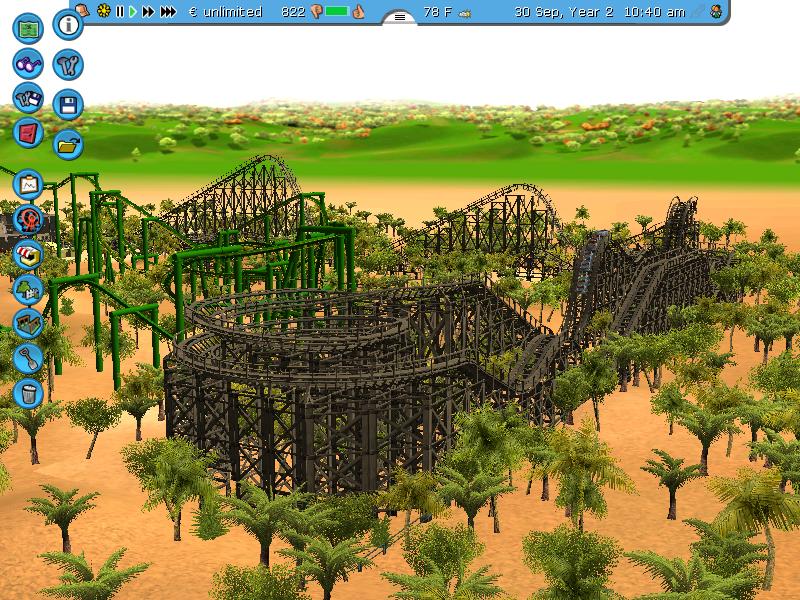This screenshot has width=800, height=600.
Task: Click the messages icon at top bar's left
Action: pyautogui.click(x=82, y=10)
